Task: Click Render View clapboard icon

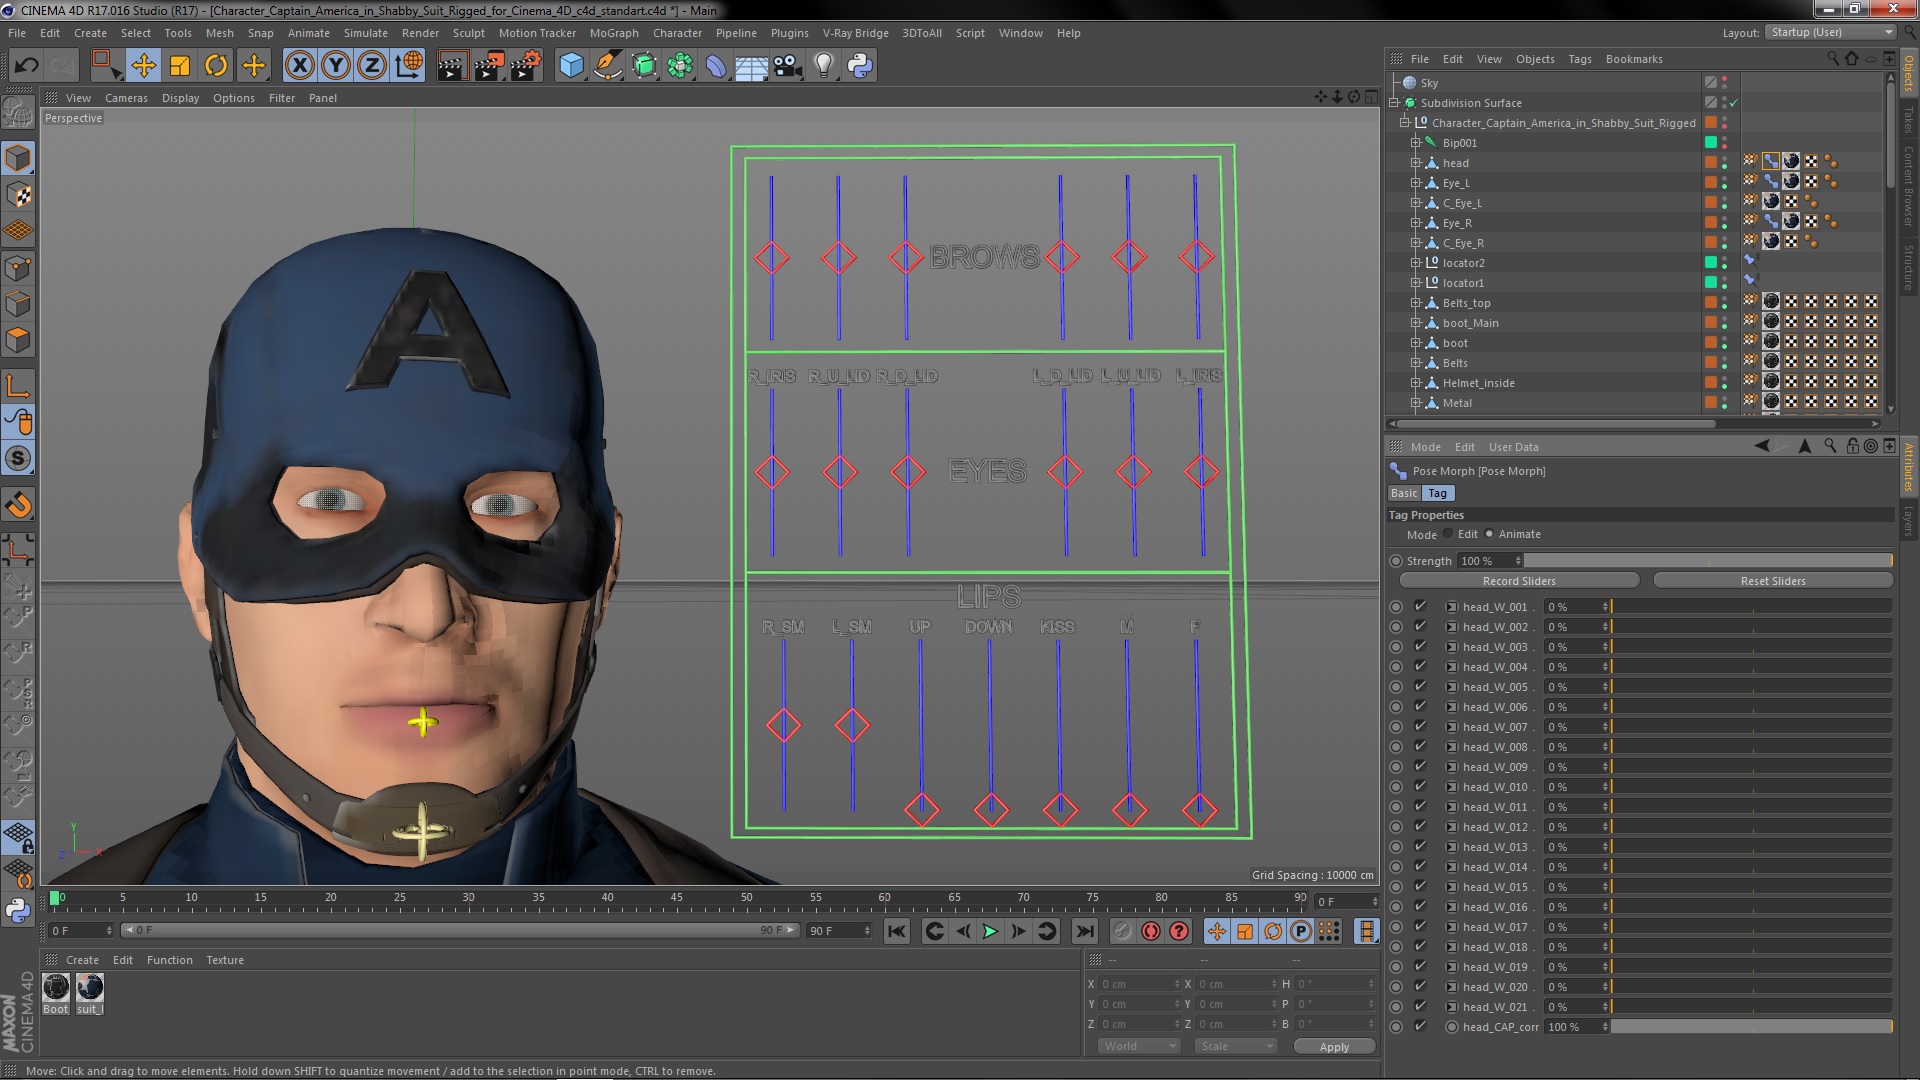Action: point(452,66)
